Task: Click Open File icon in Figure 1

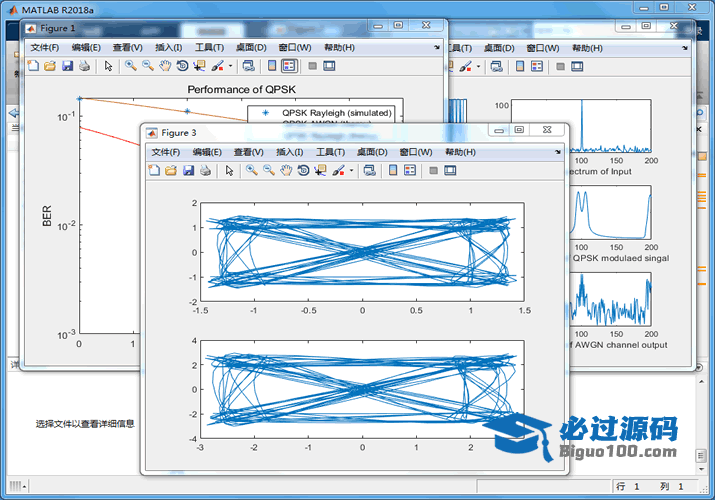Action: (50, 66)
